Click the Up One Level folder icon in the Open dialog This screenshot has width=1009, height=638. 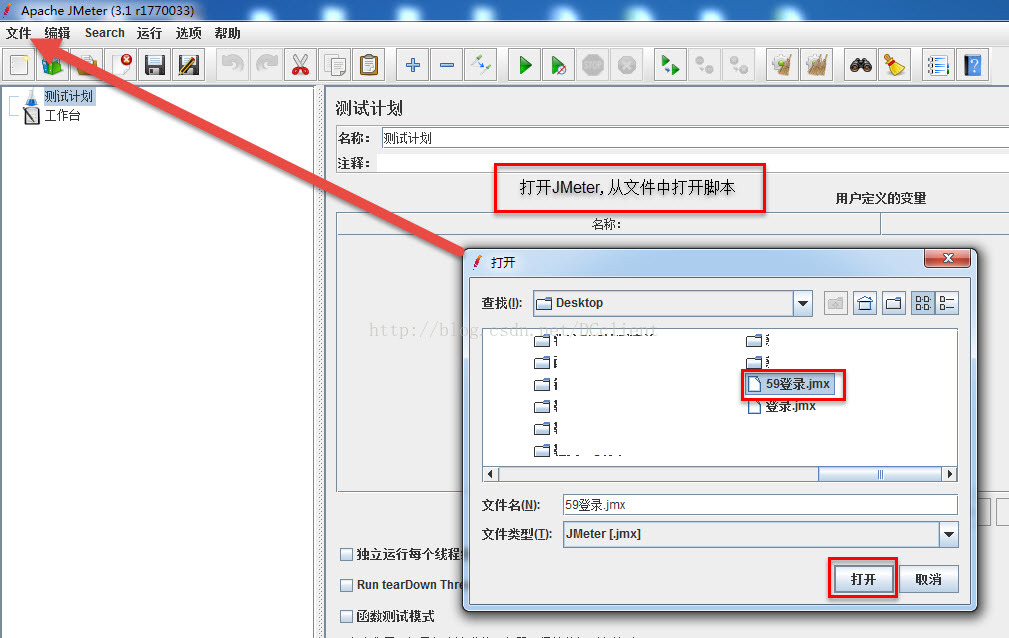(x=835, y=303)
